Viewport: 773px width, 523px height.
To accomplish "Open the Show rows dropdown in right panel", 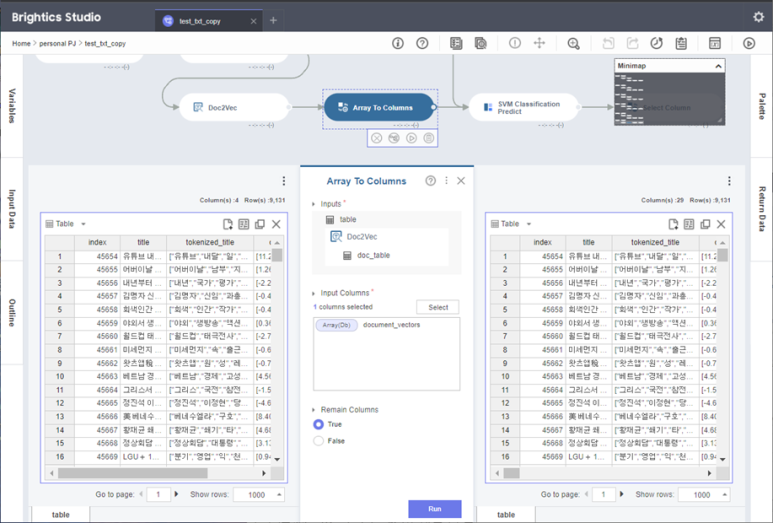I will click(x=704, y=494).
